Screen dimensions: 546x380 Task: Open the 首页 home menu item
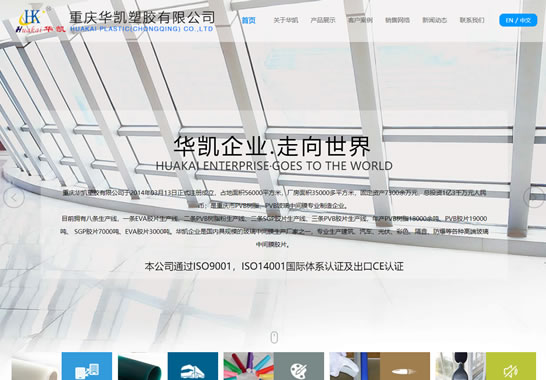click(249, 20)
